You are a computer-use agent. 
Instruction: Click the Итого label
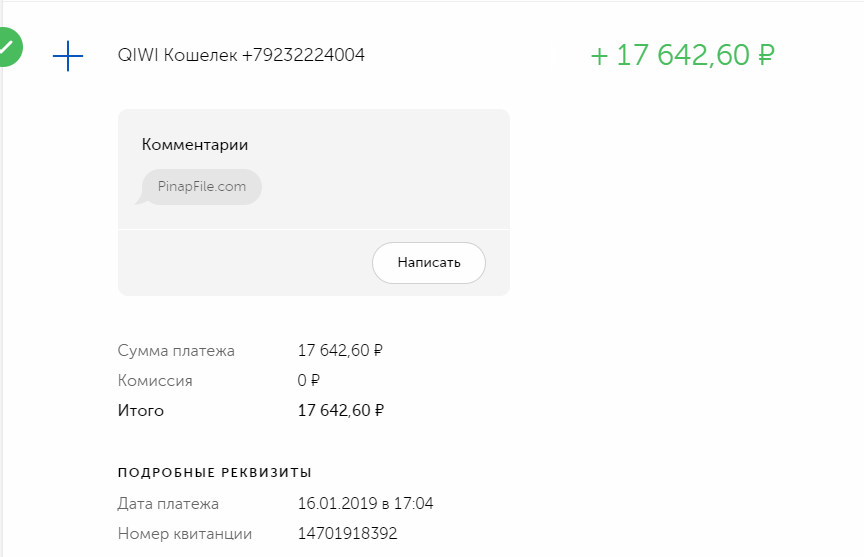pyautogui.click(x=141, y=411)
